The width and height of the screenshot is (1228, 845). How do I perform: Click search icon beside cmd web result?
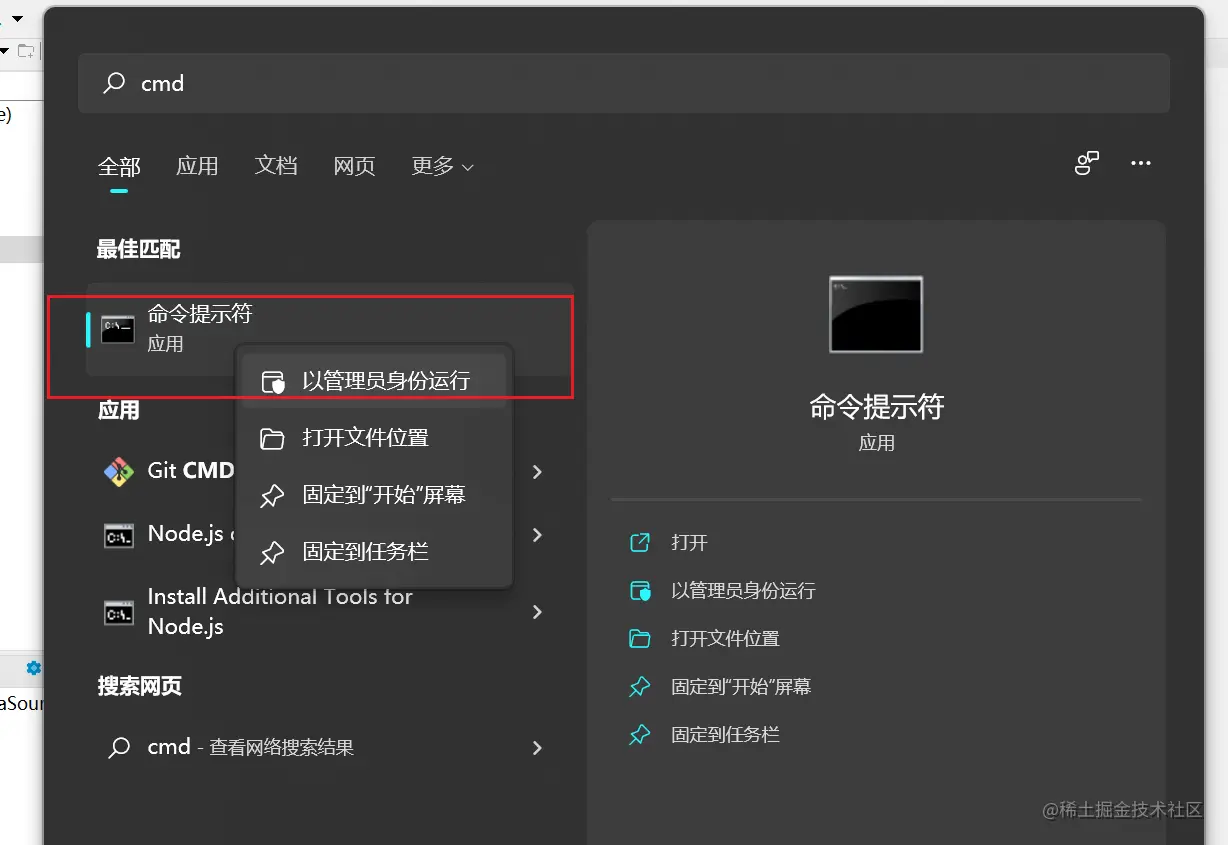coord(119,748)
